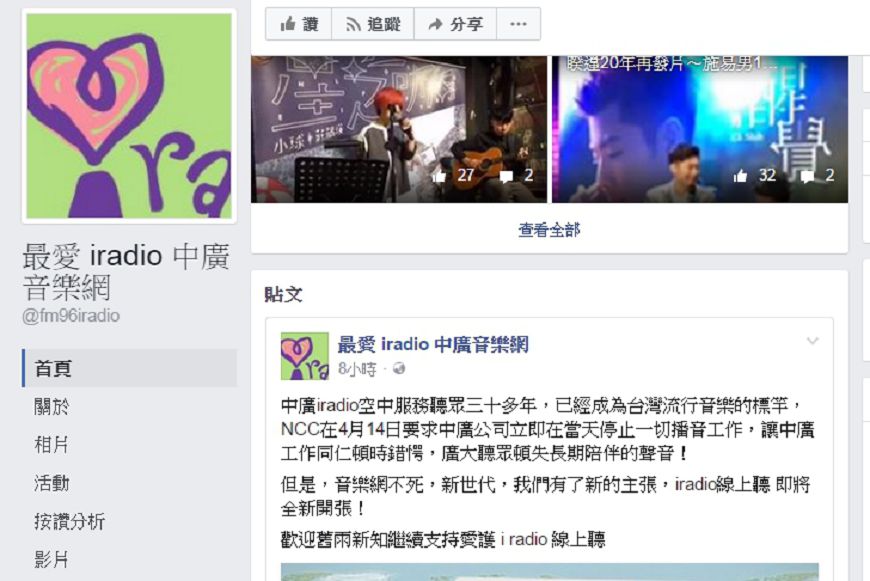870x581 pixels.
Task: Follow the page via 追蹤 button
Action: [373, 24]
